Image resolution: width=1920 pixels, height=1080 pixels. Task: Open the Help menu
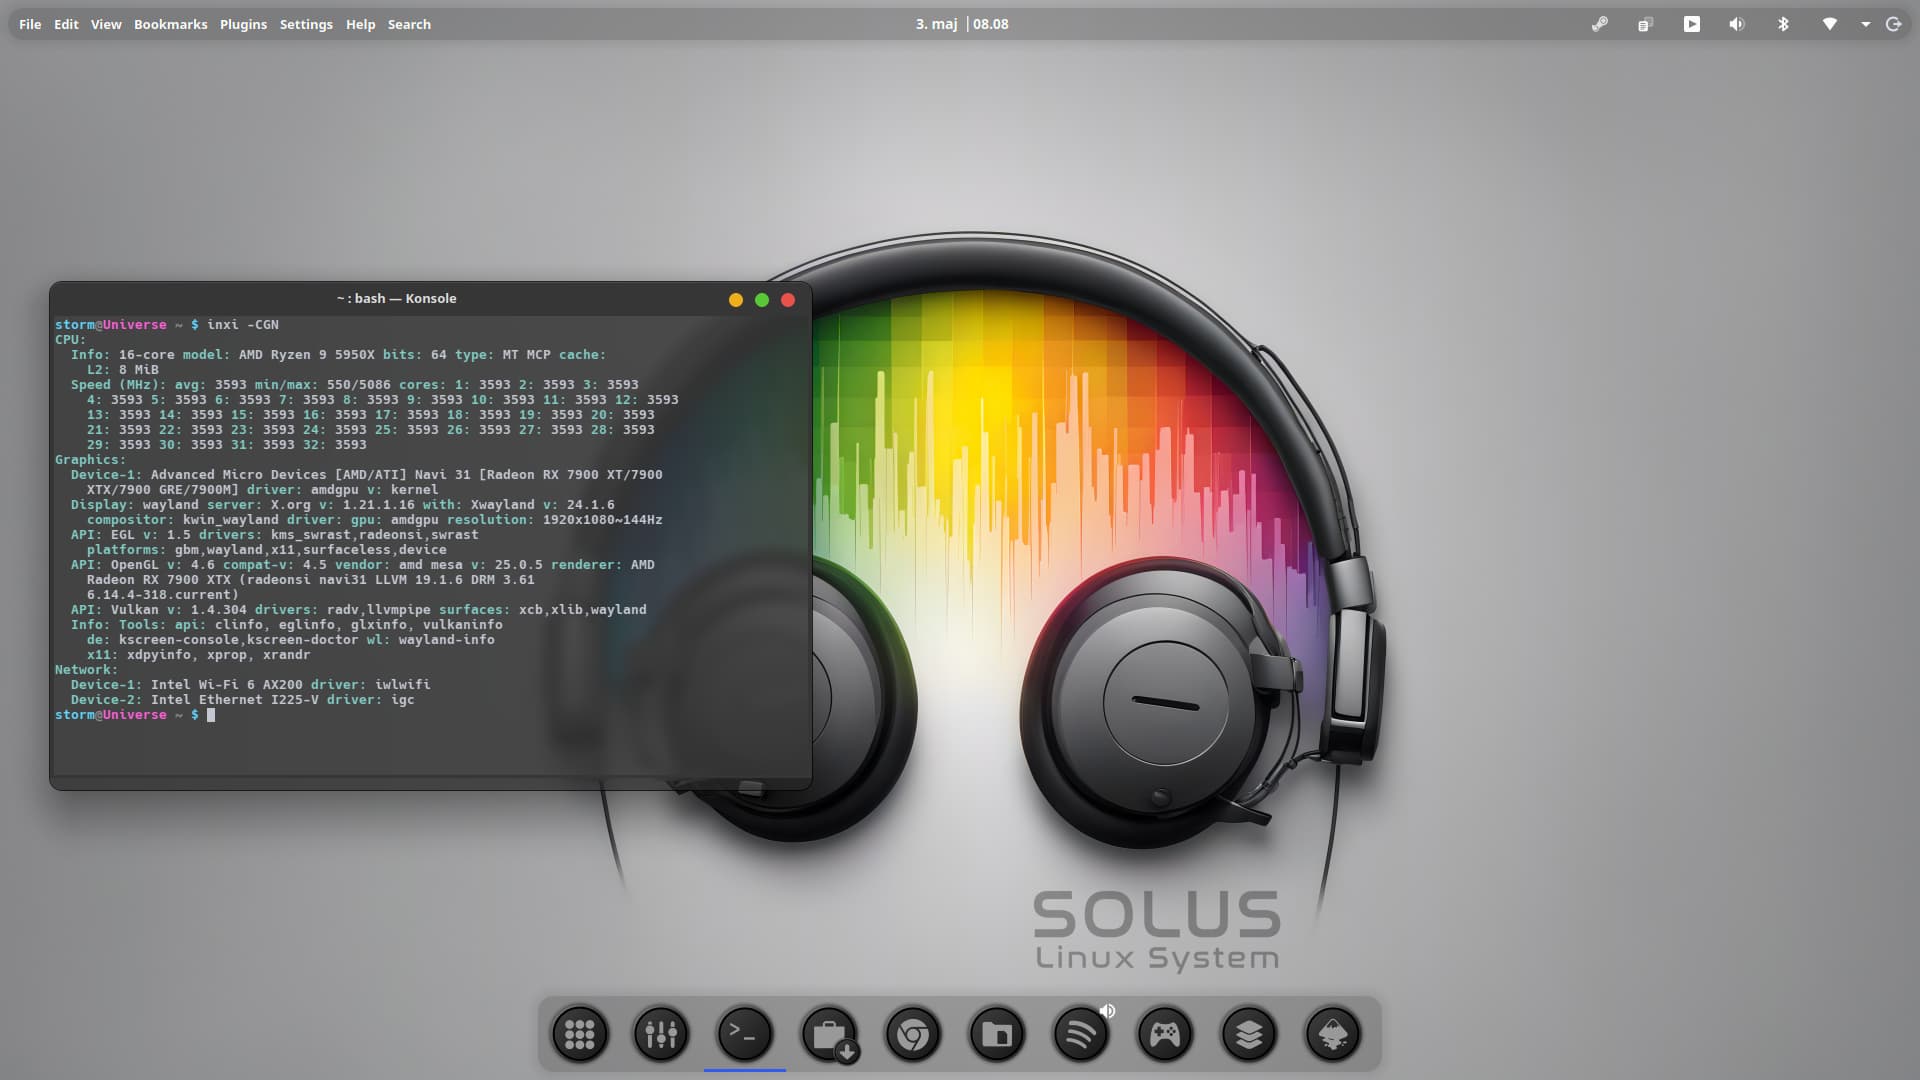pyautogui.click(x=360, y=24)
